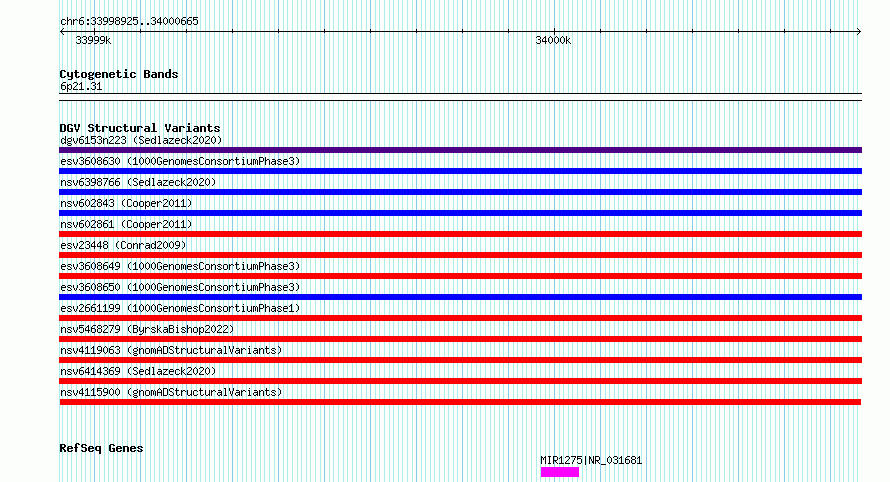Open esv3608649 (1000GenomesConsortiumPhase3) variant label
Screen dimensions: 890x482
[x=180, y=266]
